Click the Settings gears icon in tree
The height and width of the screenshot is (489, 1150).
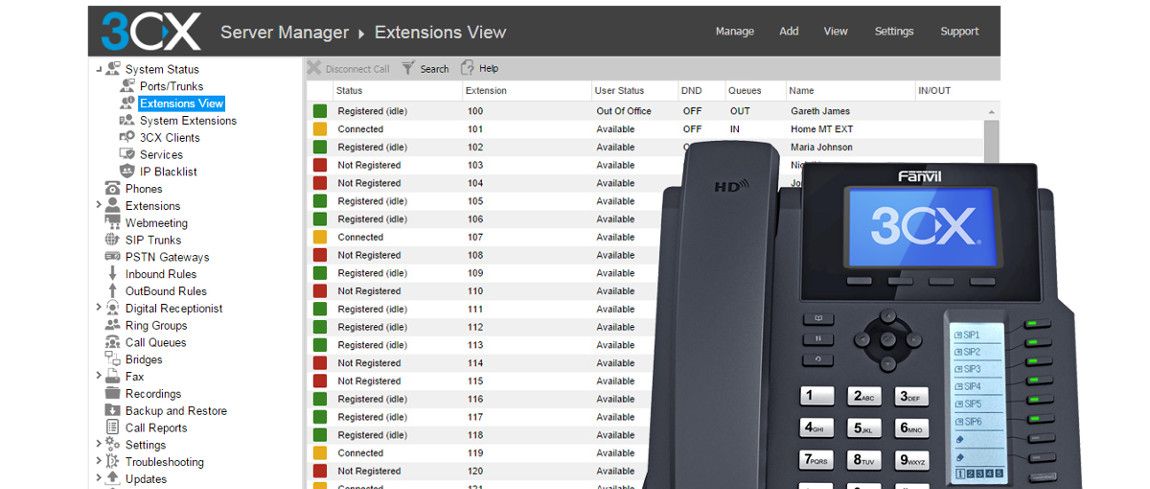[112, 444]
